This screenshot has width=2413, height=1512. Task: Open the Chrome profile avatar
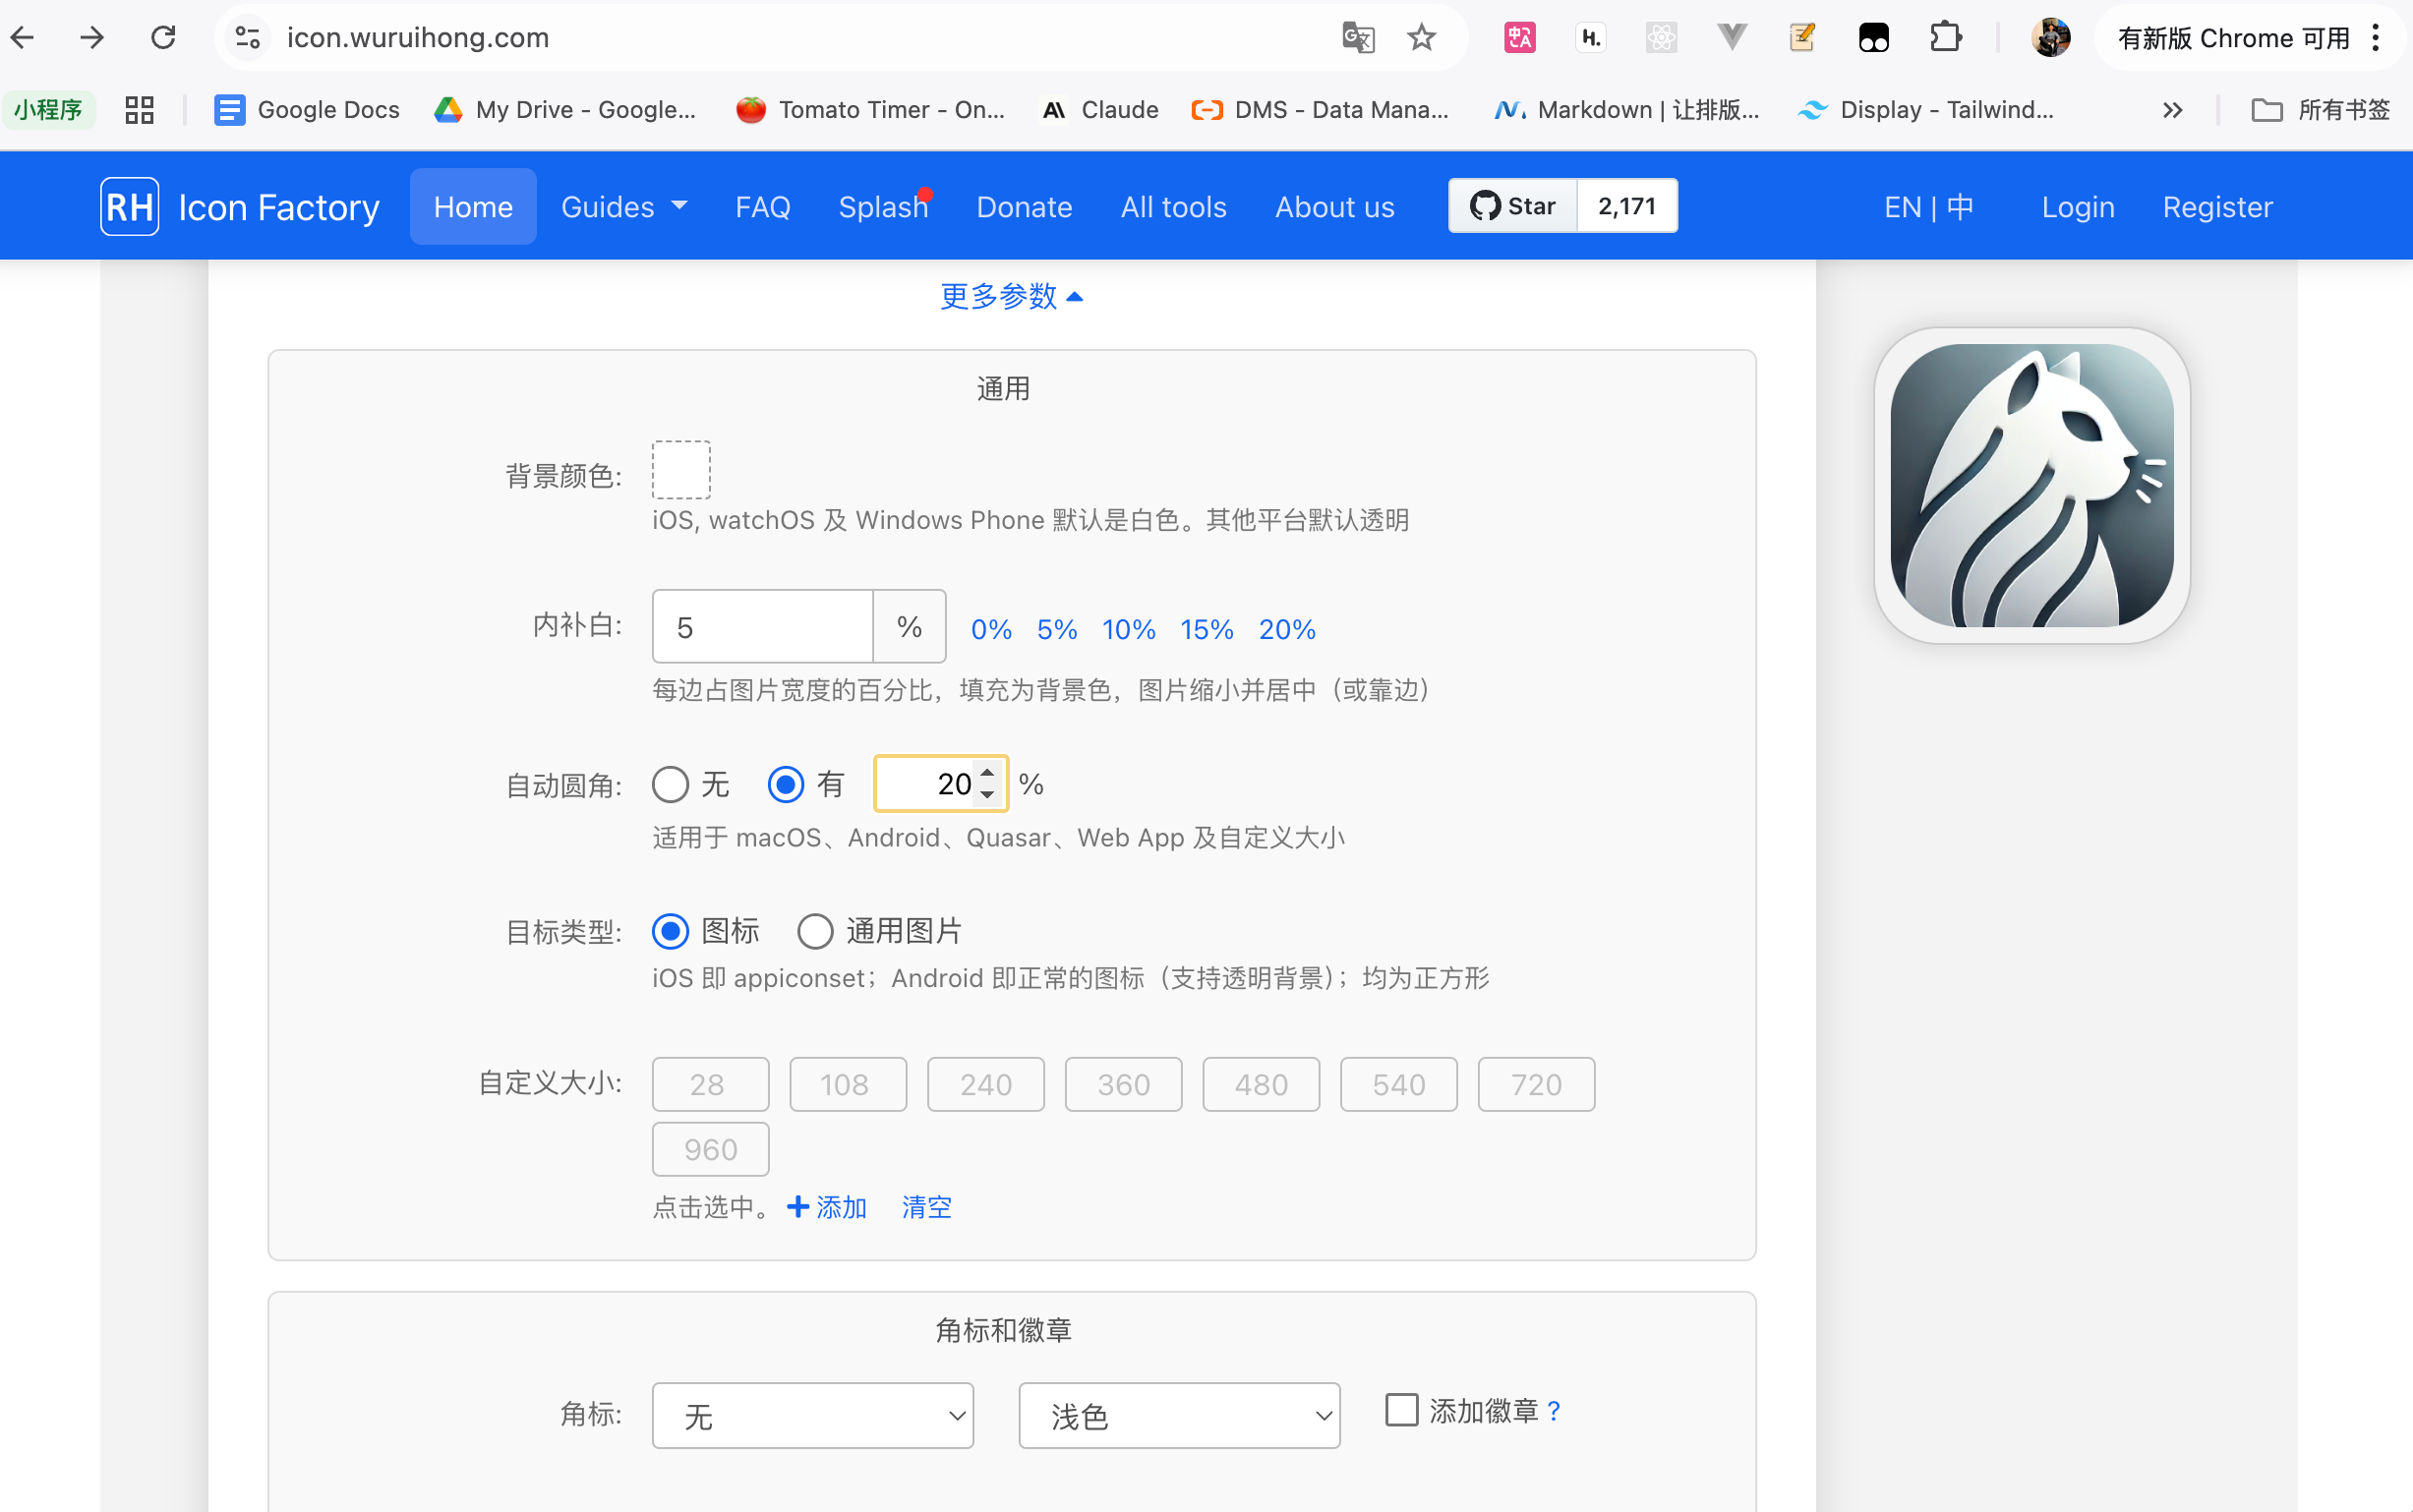click(x=2050, y=38)
